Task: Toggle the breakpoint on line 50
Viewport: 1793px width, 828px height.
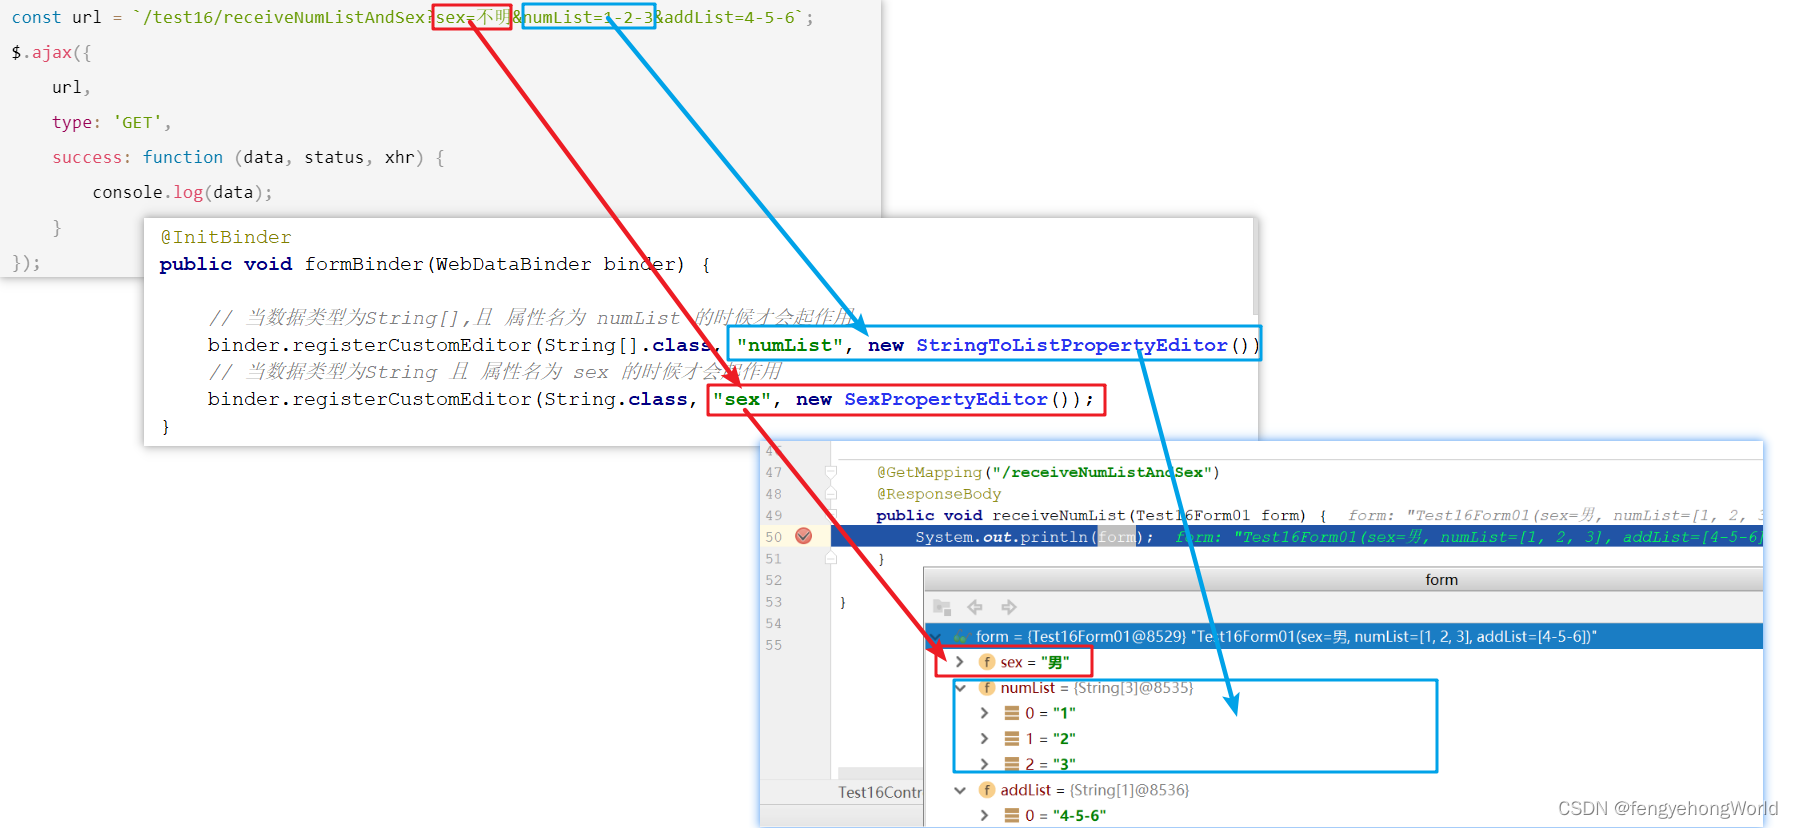Action: (x=803, y=536)
